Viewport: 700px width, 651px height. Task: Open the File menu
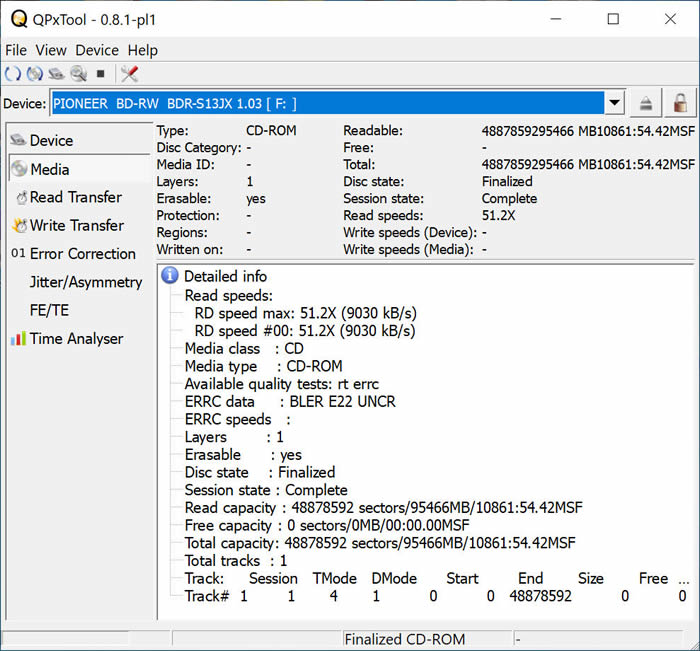click(16, 50)
